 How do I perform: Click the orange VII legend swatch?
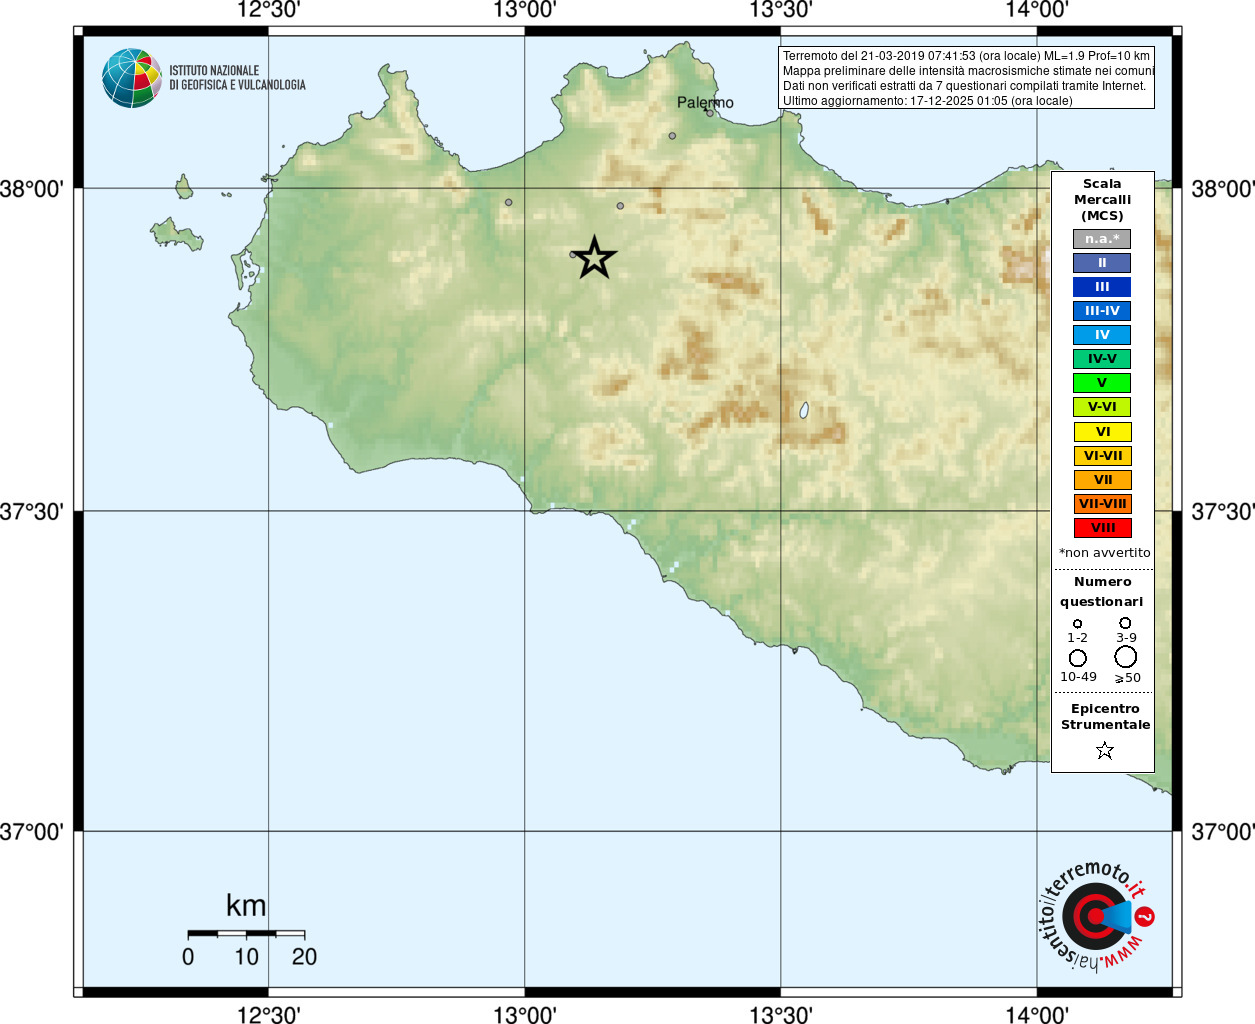click(1103, 480)
